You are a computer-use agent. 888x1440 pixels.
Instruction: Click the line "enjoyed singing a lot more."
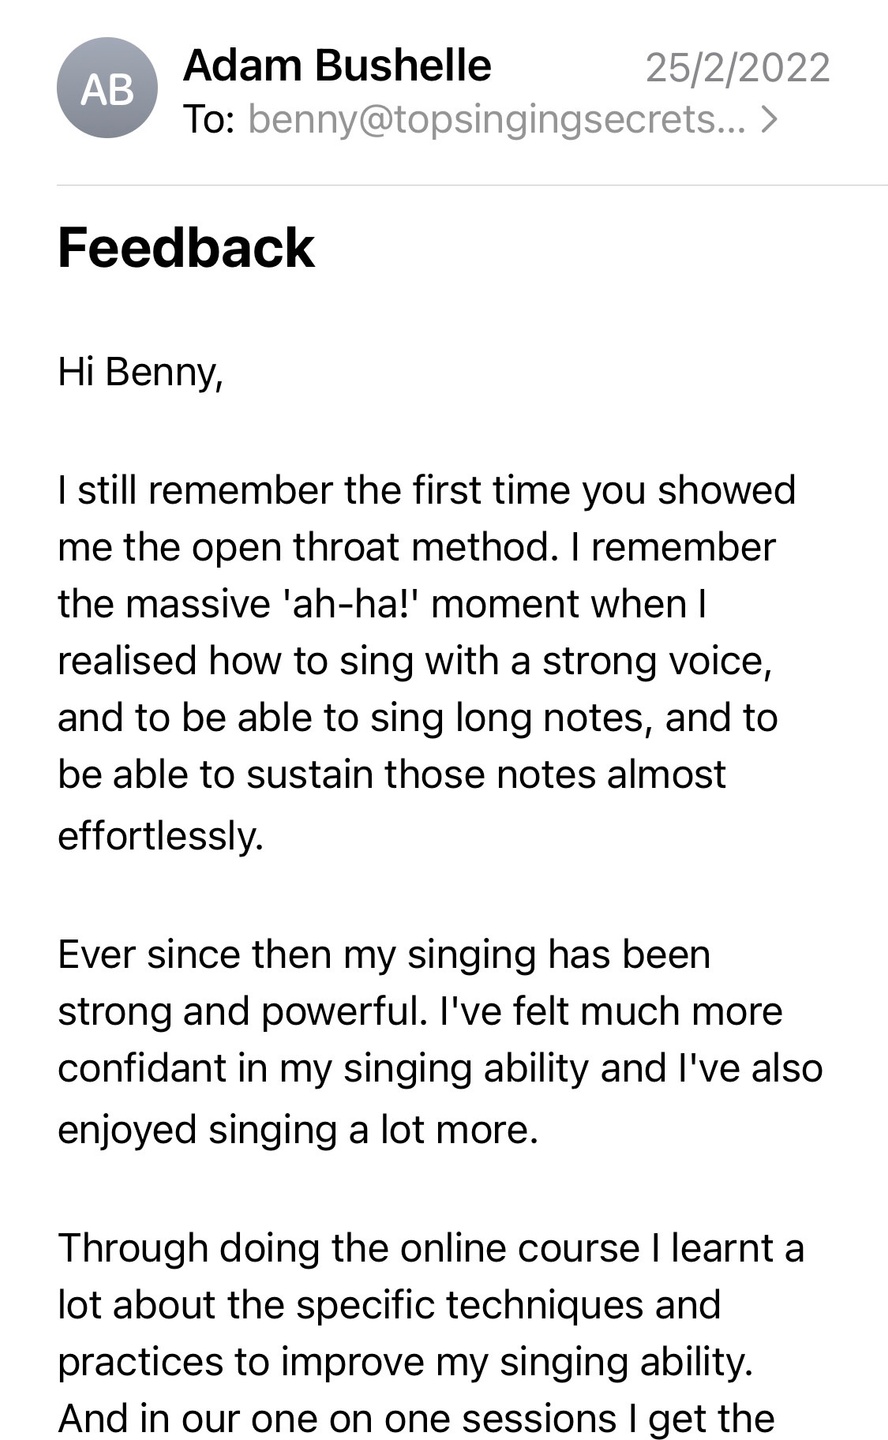(298, 1129)
